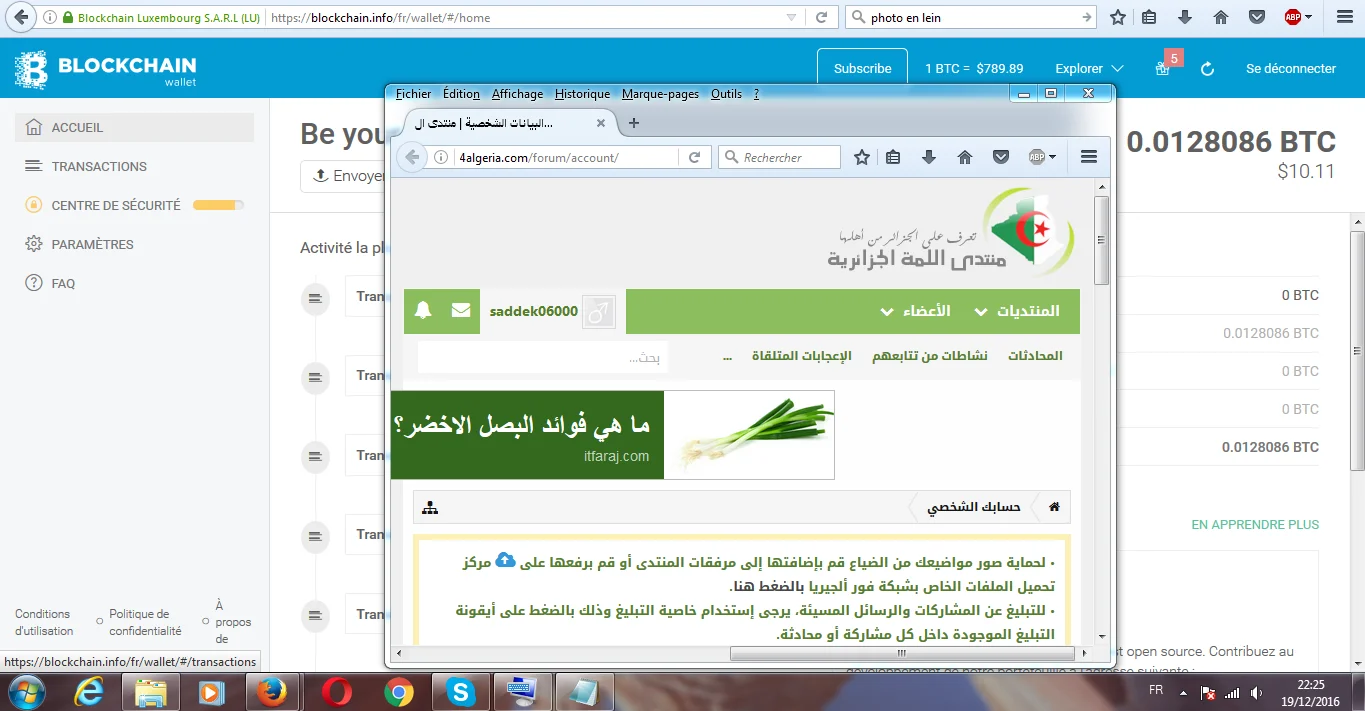Image resolution: width=1365 pixels, height=711 pixels.
Task: Click the forum home breadcrumb icon
Action: click(1054, 507)
